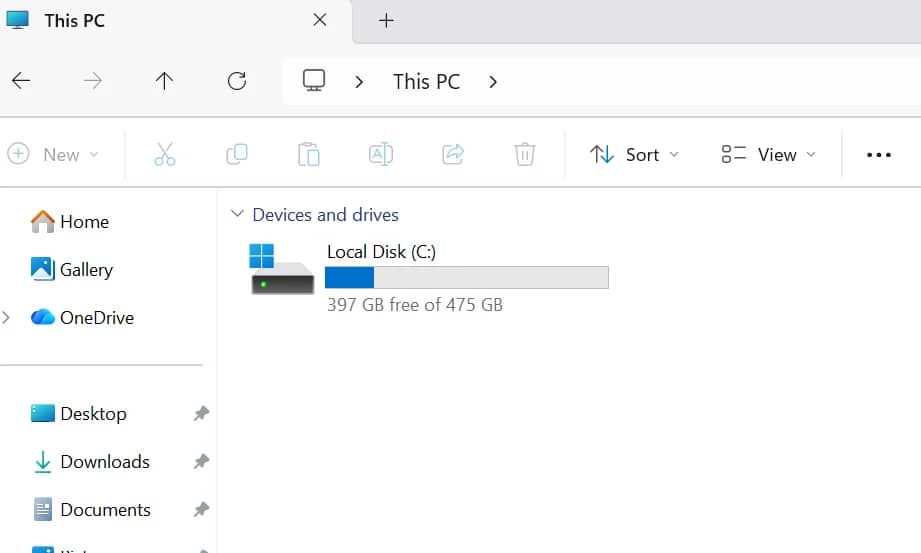Open Desktop folder in sidebar
This screenshot has width=921, height=553.
[x=79, y=414]
